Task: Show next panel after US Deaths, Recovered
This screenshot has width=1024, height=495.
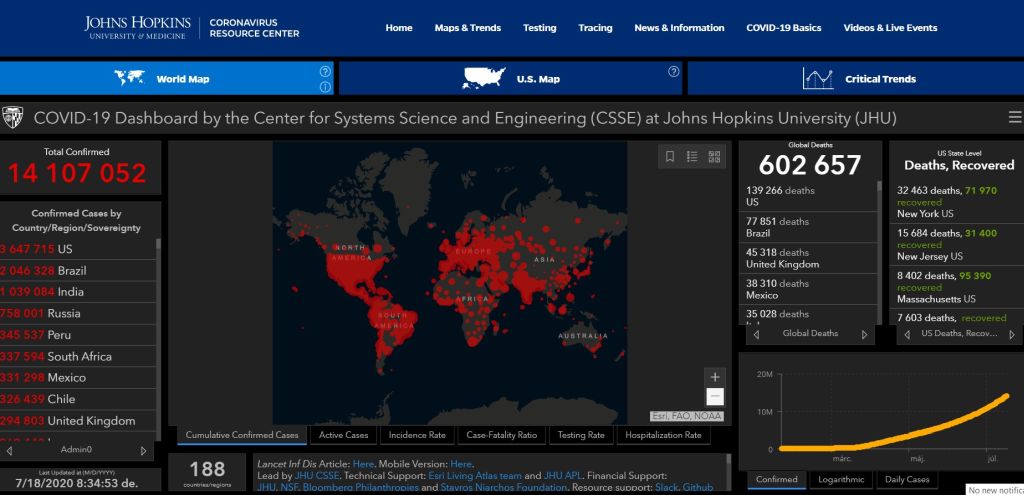Action: point(1012,334)
